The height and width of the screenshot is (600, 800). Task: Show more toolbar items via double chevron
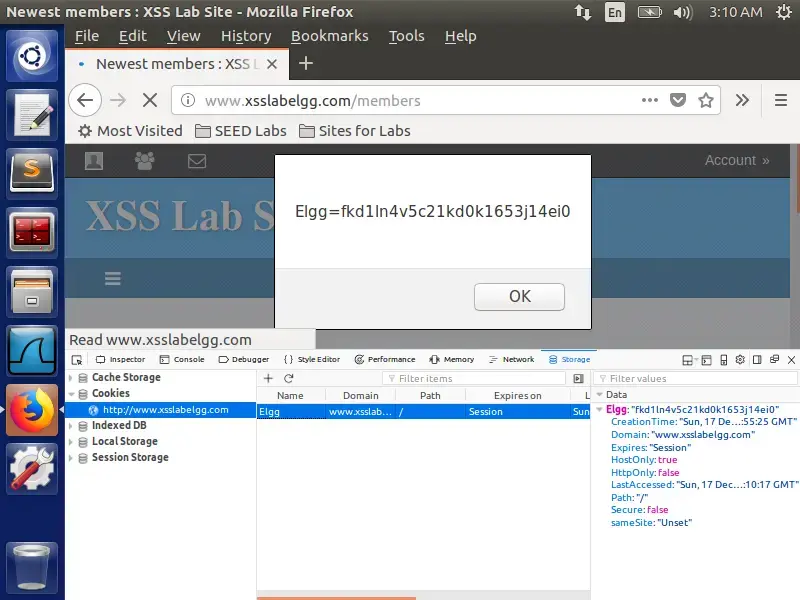tap(742, 100)
